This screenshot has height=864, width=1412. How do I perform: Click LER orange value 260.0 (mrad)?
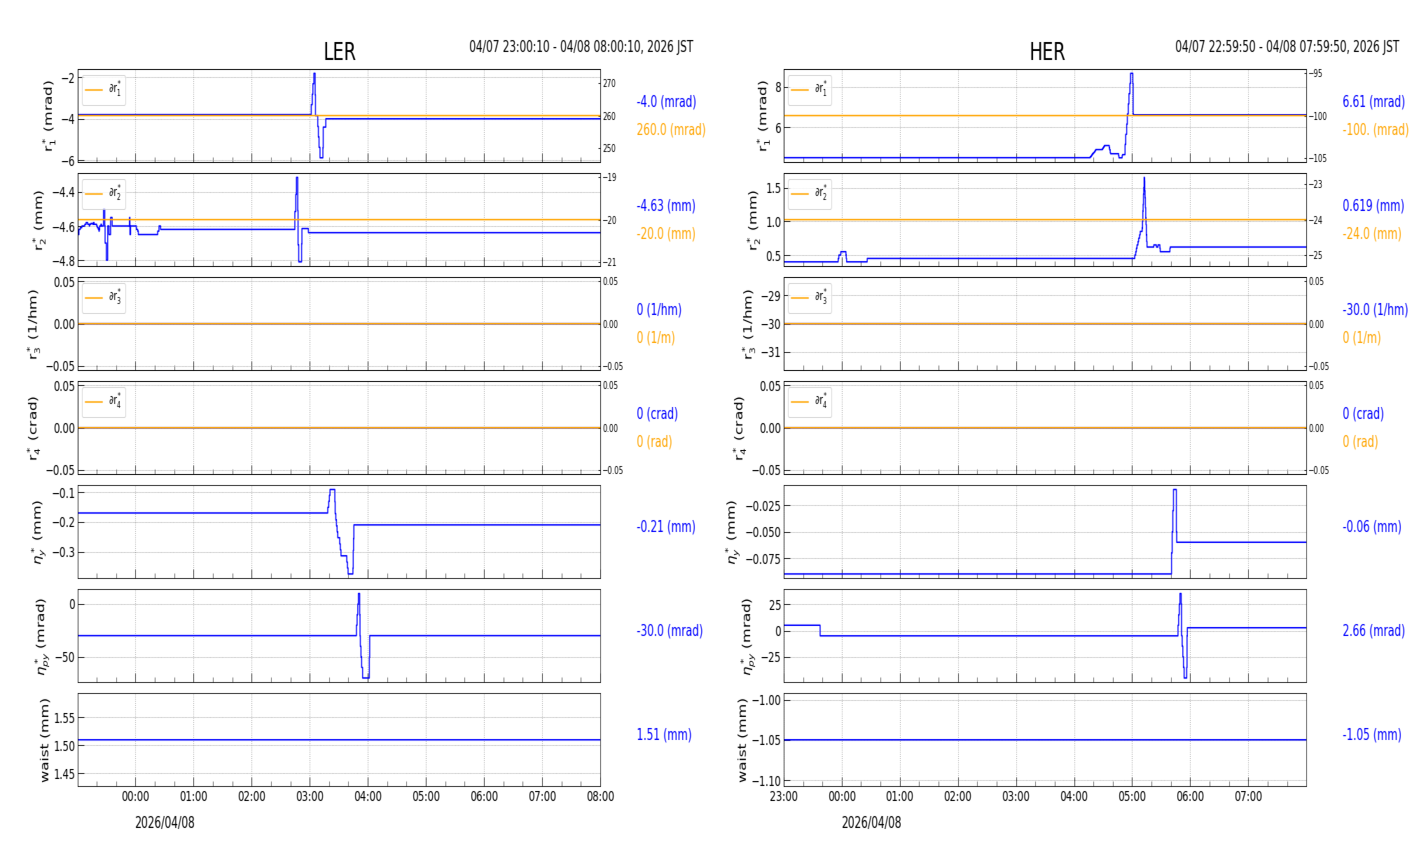(670, 130)
